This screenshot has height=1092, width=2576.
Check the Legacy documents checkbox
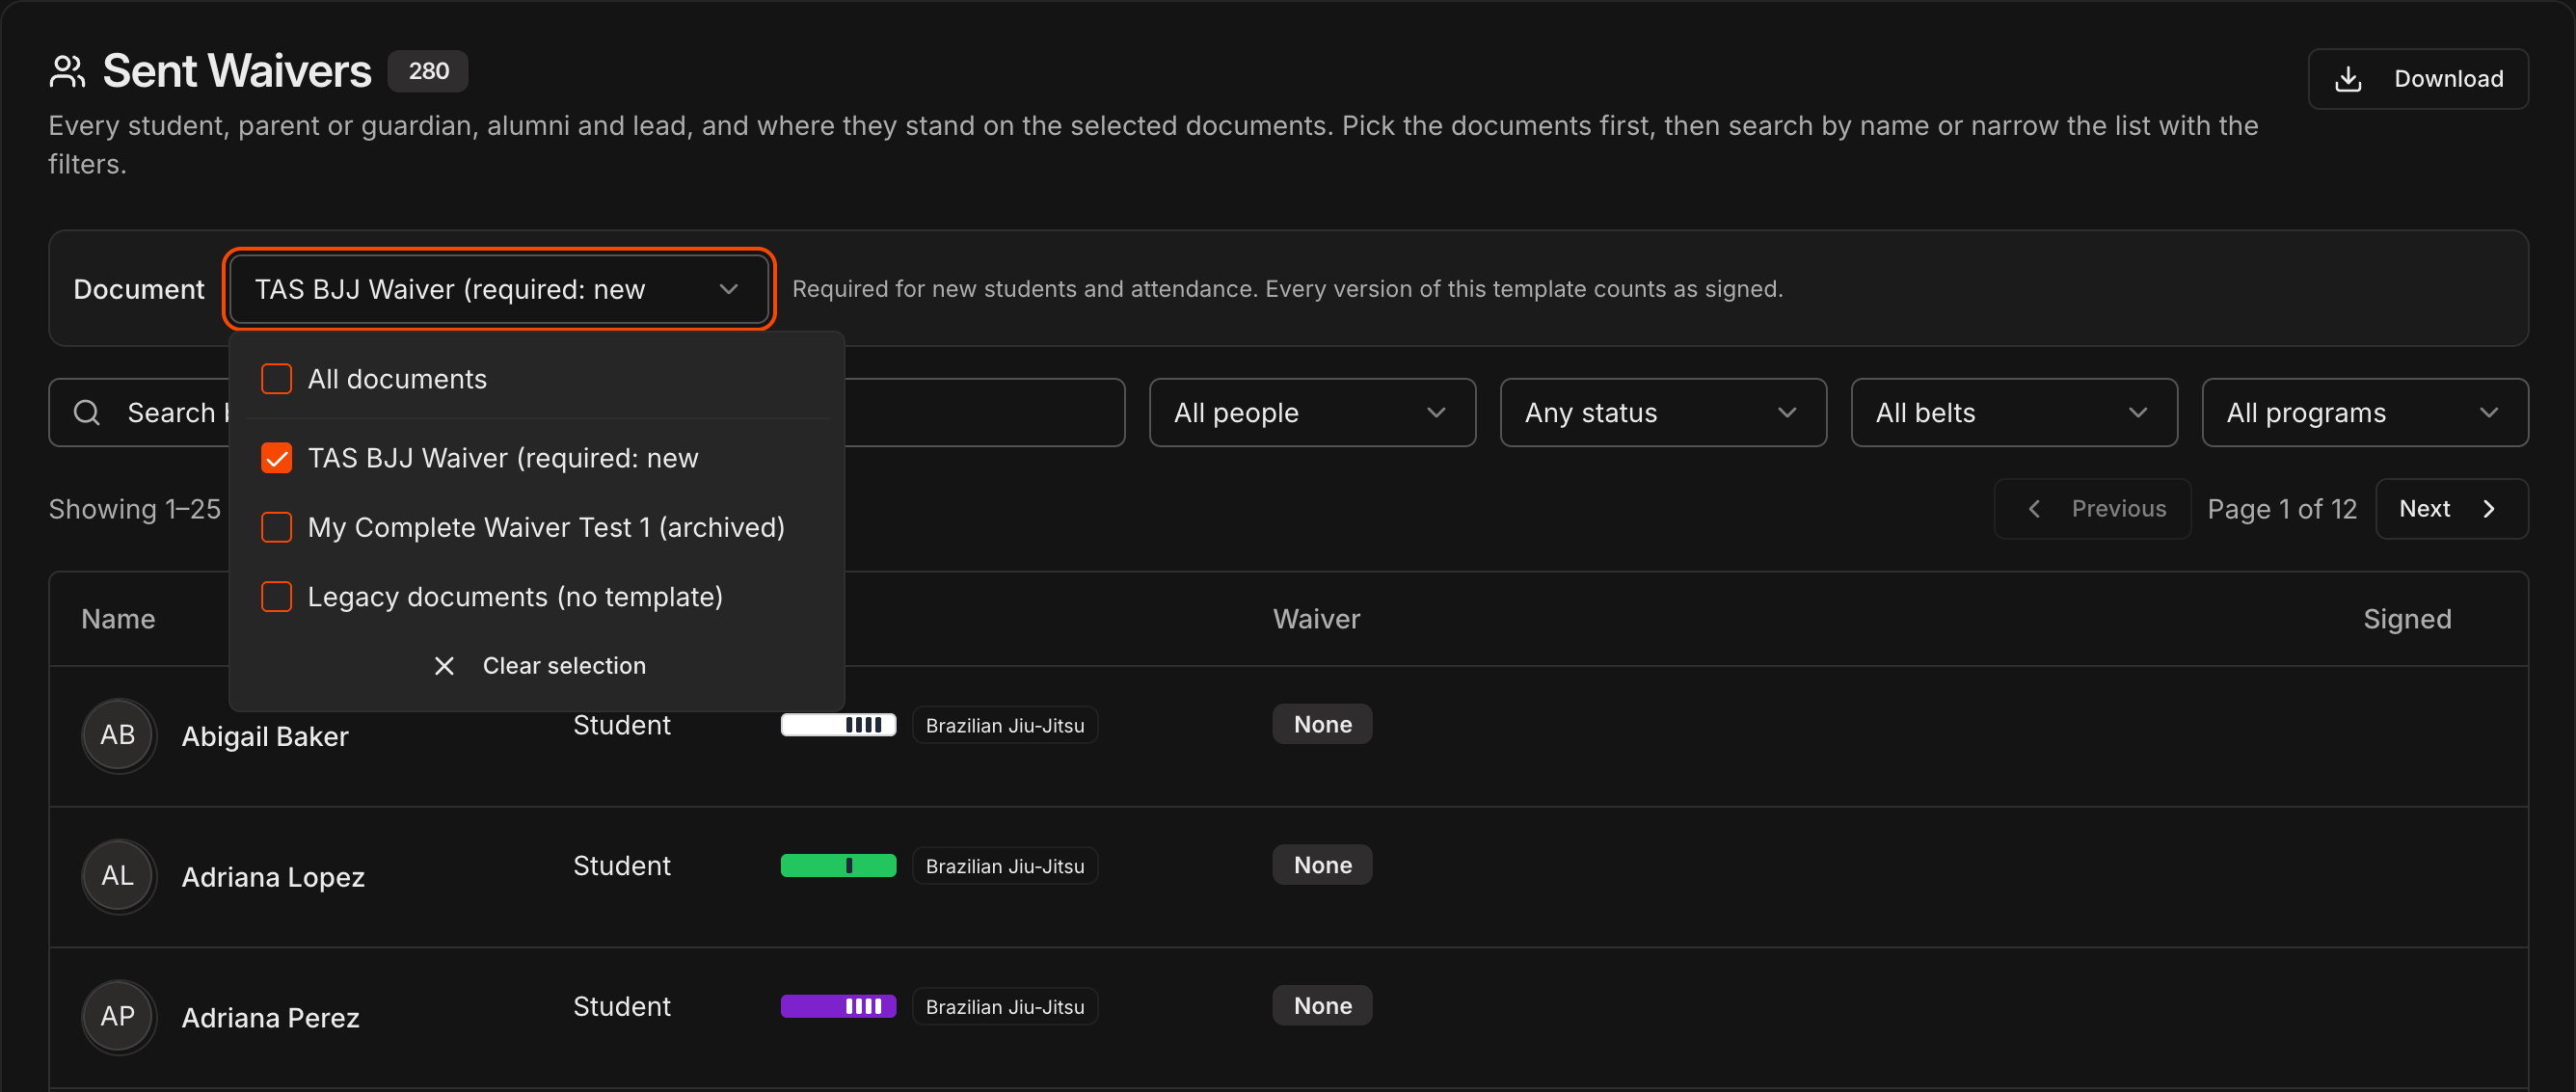click(276, 596)
